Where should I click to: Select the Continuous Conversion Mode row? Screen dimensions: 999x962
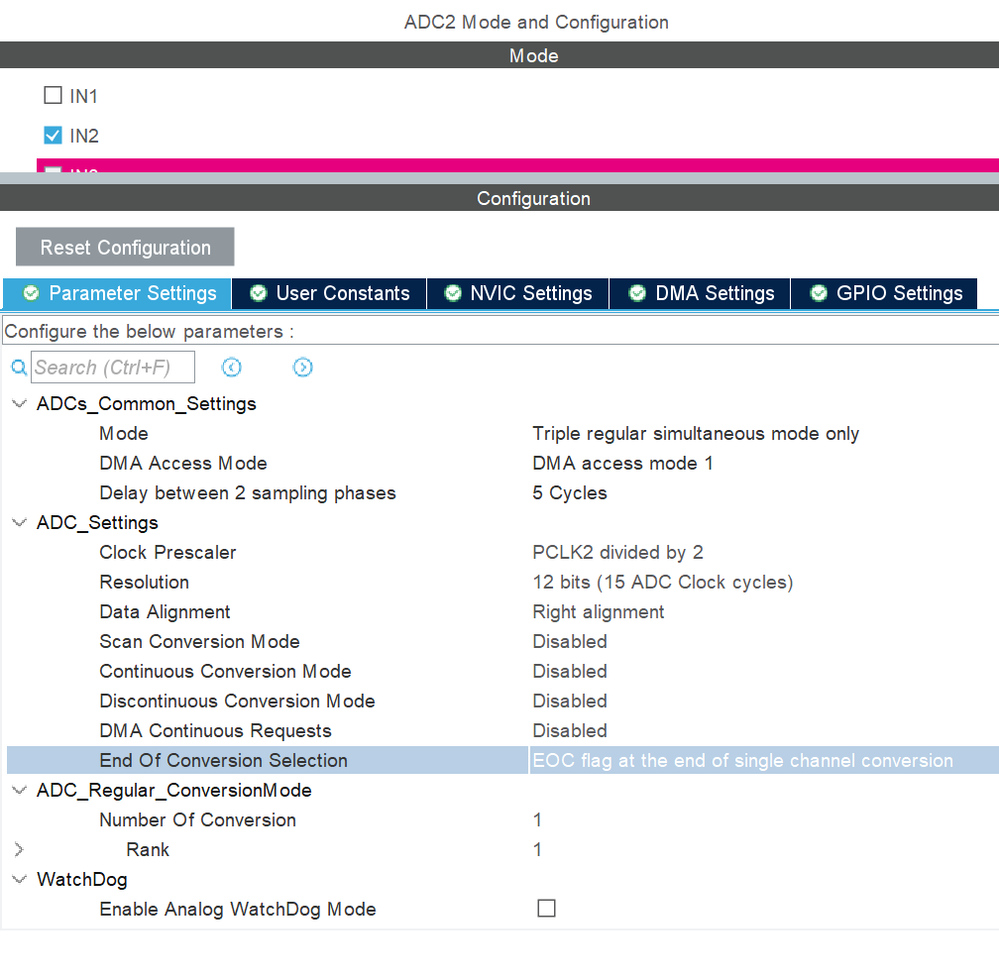[503, 671]
